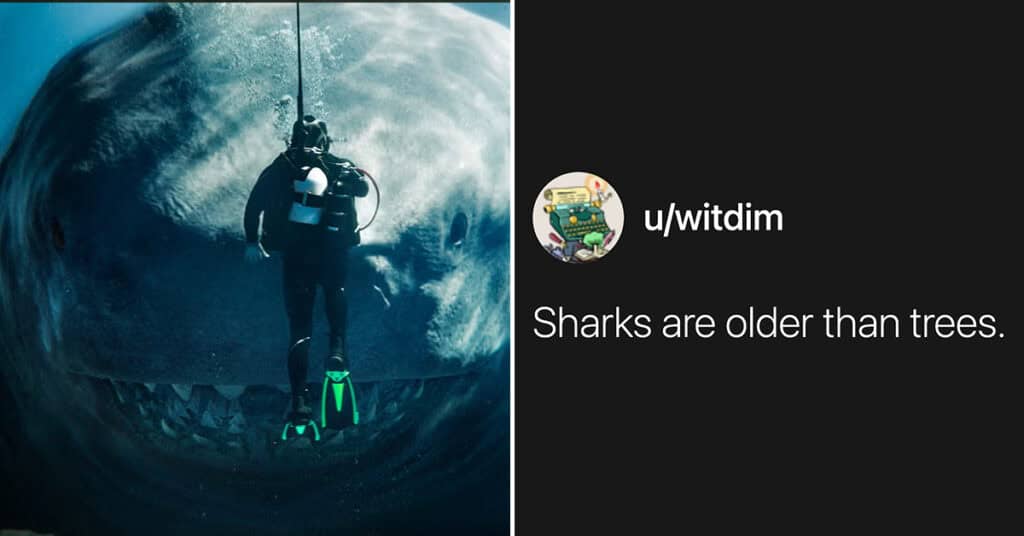1024x536 pixels.
Task: Open the u/witdim user profile link
Action: click(x=713, y=217)
